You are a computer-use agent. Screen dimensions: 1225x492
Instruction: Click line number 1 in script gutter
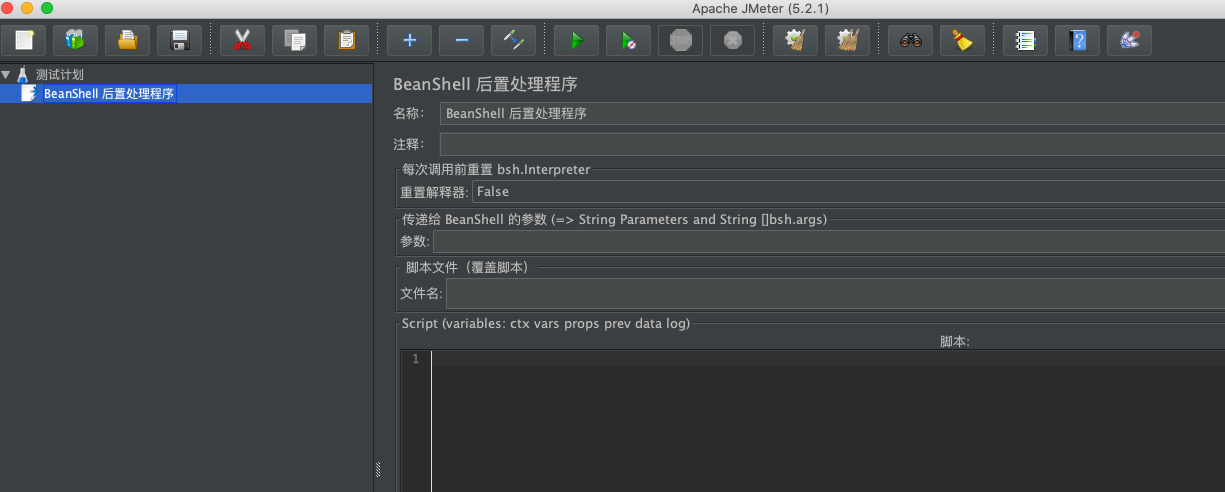click(x=415, y=359)
